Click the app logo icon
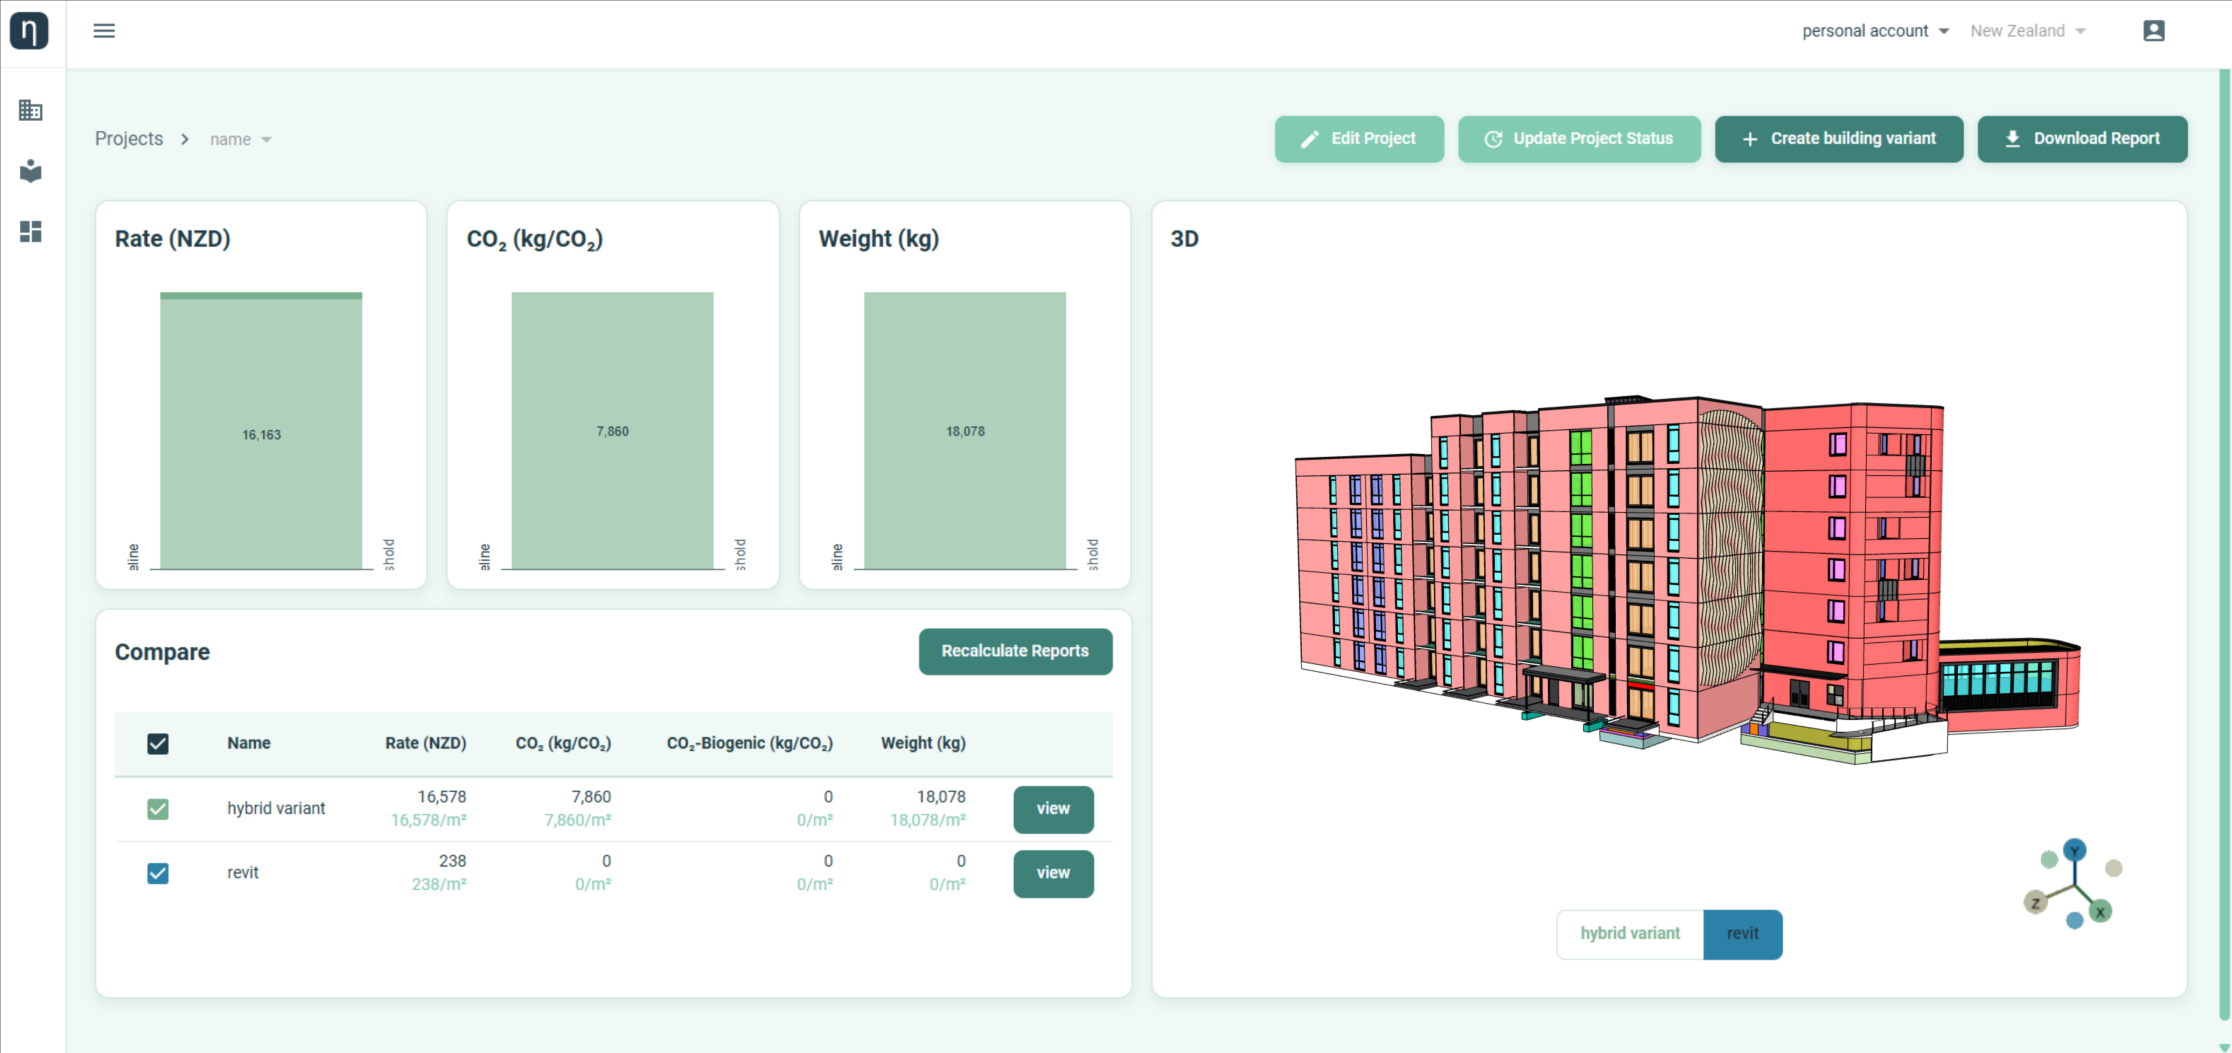 pyautogui.click(x=29, y=31)
